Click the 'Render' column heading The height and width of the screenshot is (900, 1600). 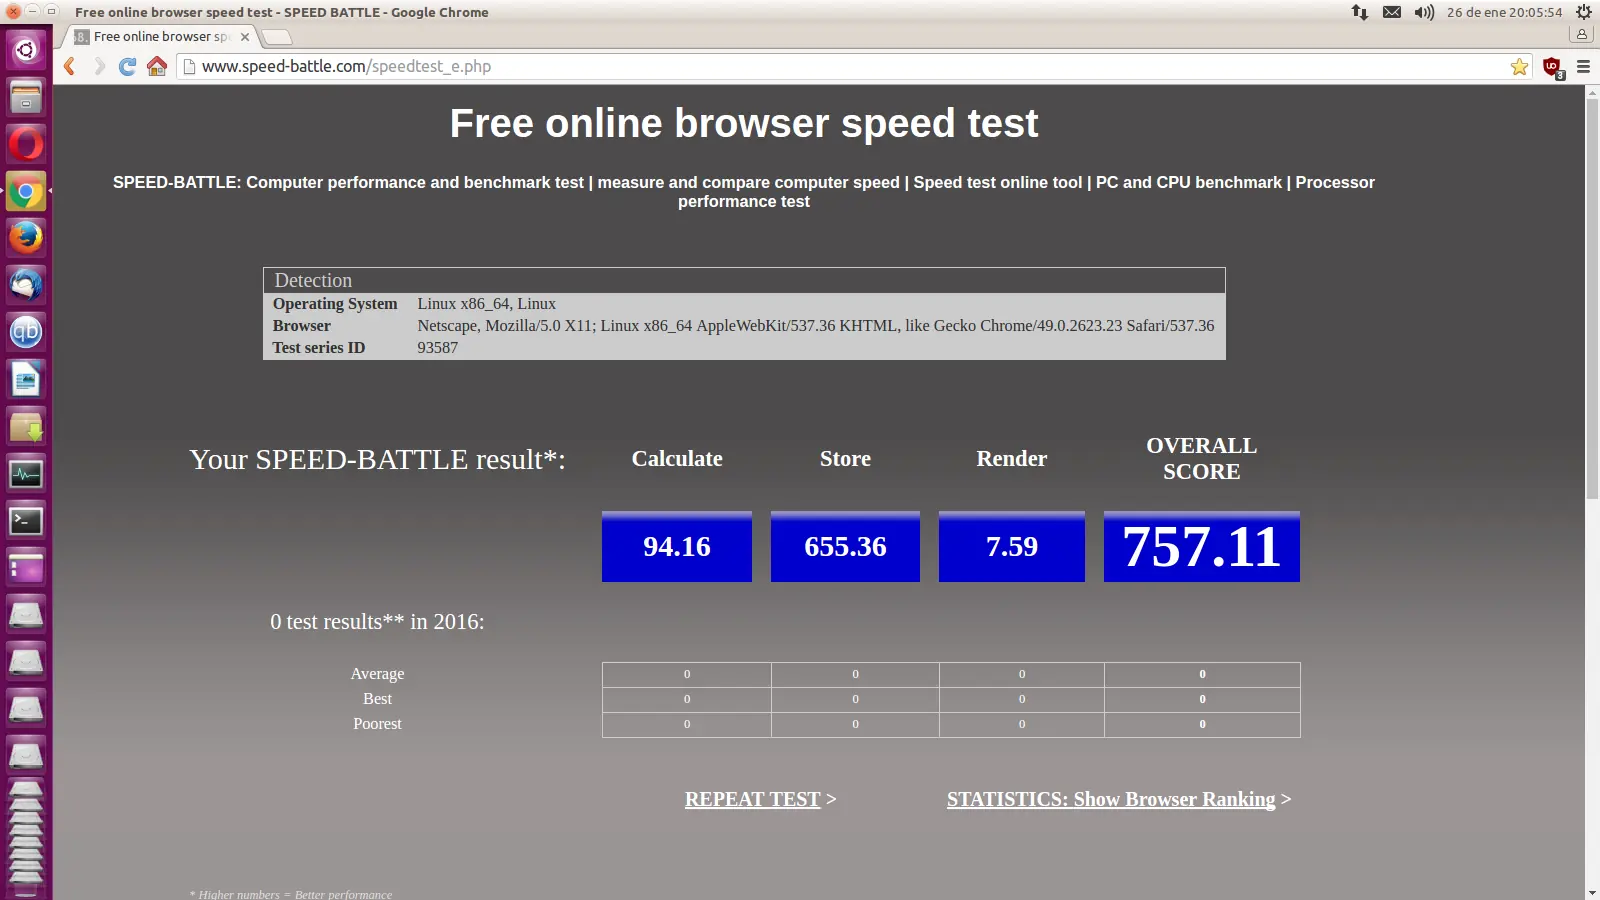coord(1012,458)
